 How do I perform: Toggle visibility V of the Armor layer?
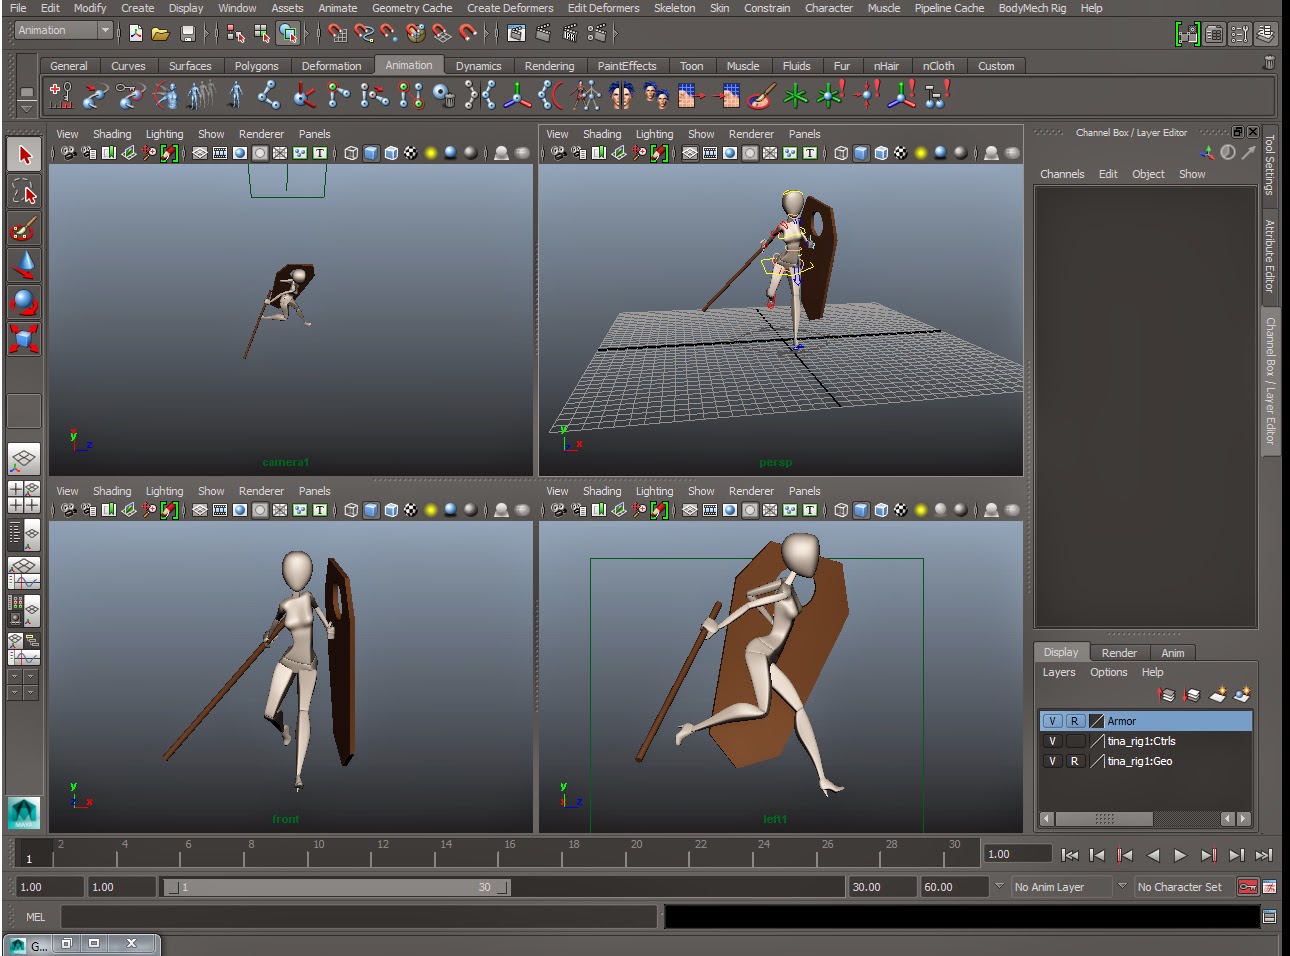click(x=1052, y=721)
